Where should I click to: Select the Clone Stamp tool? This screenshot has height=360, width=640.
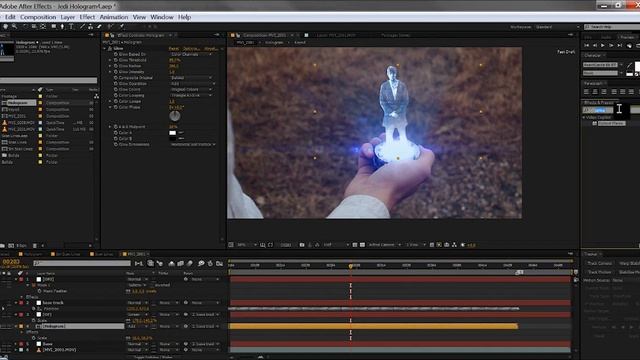click(90, 27)
